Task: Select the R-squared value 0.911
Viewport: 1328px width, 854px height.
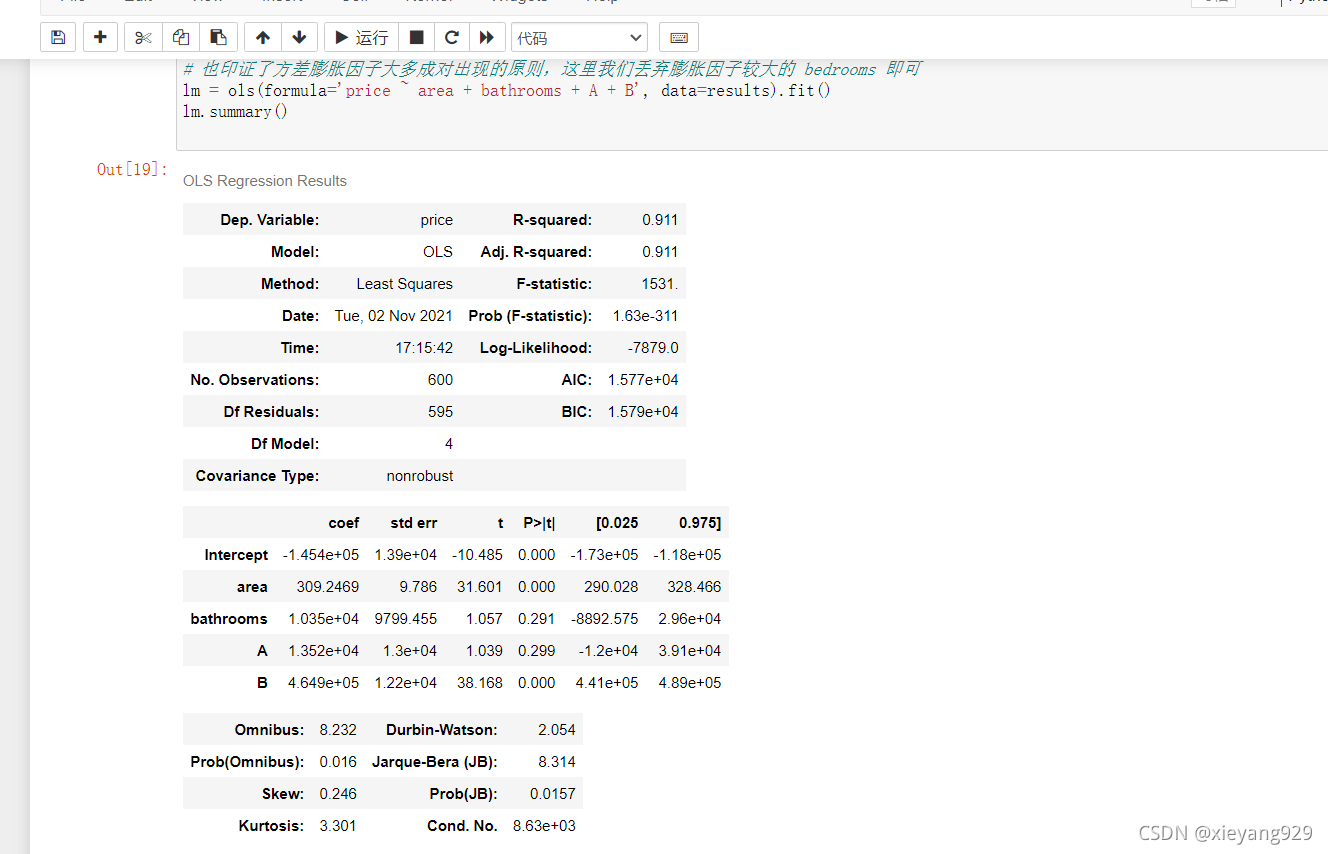Action: click(660, 220)
